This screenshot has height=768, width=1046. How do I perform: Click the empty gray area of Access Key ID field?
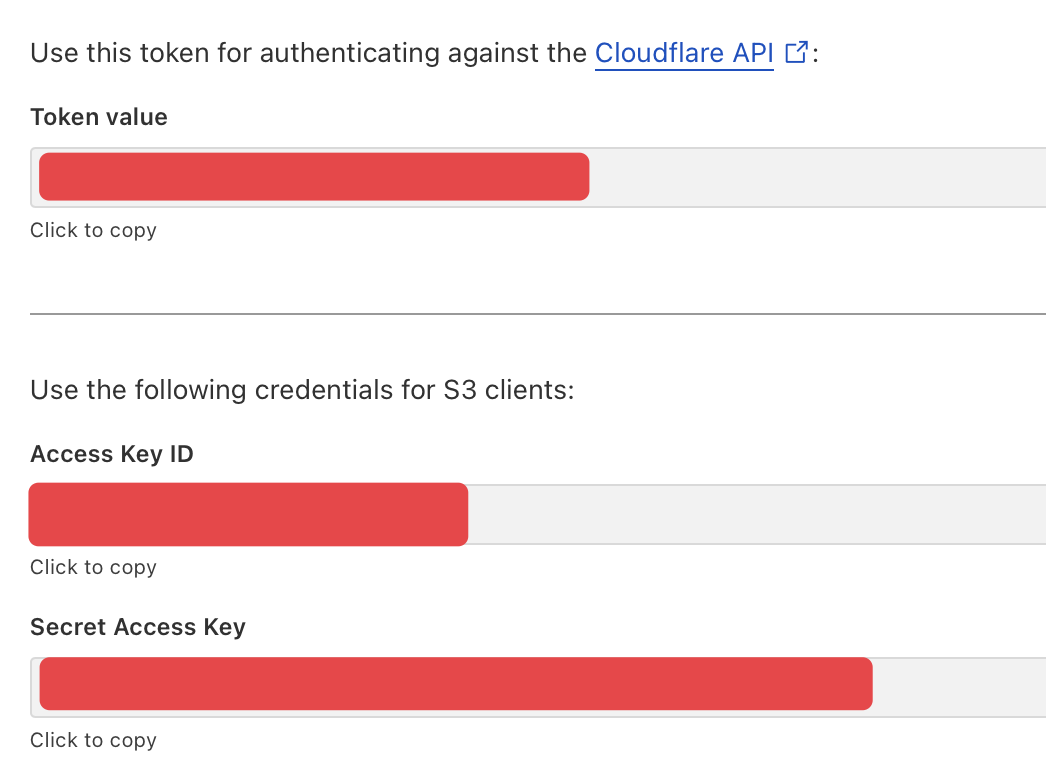pyautogui.click(x=755, y=514)
